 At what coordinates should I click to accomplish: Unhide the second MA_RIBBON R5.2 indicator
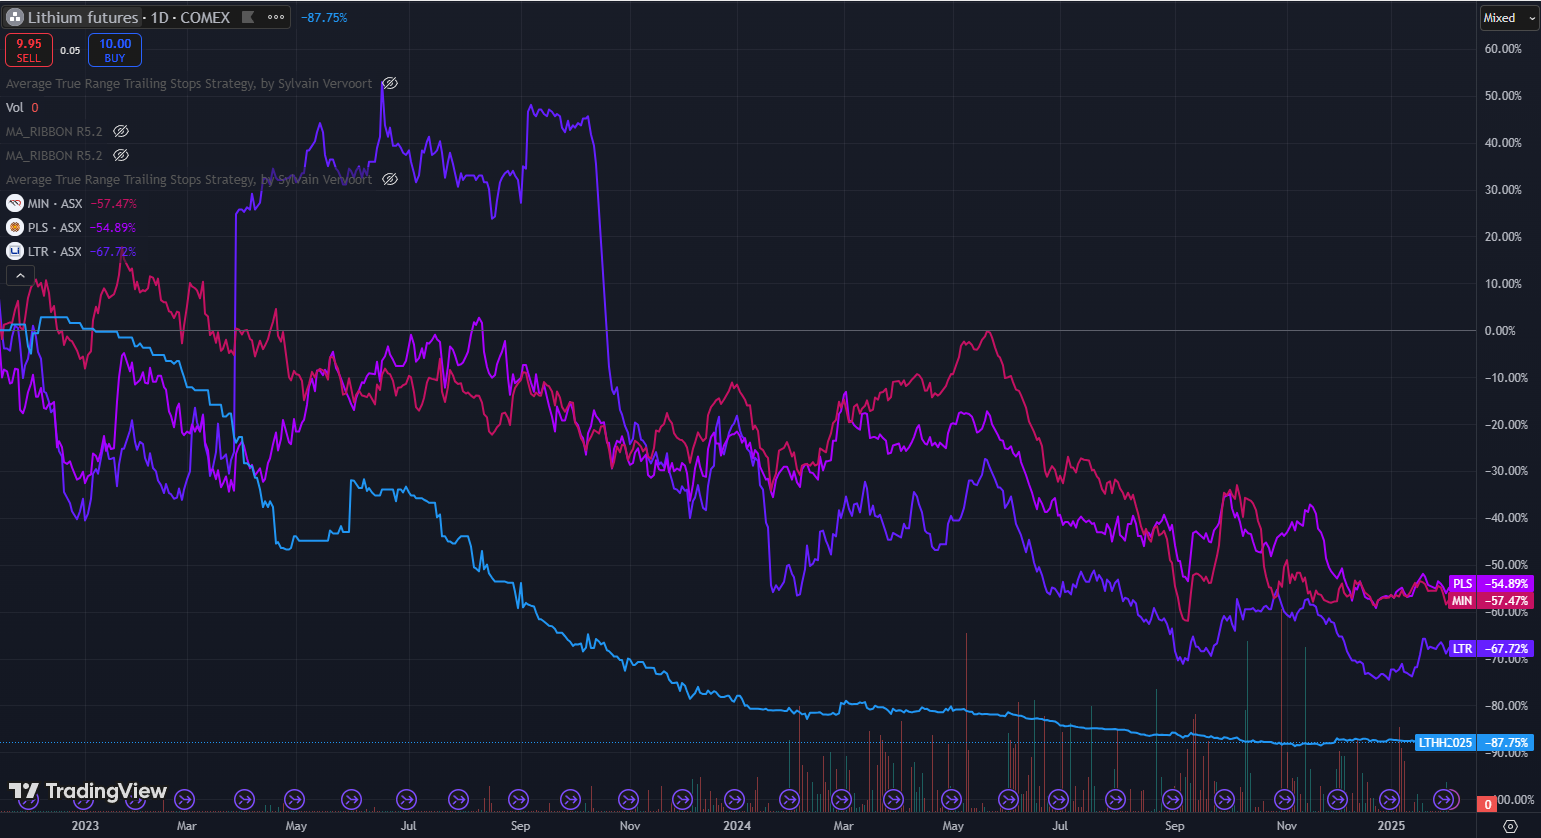(121, 155)
